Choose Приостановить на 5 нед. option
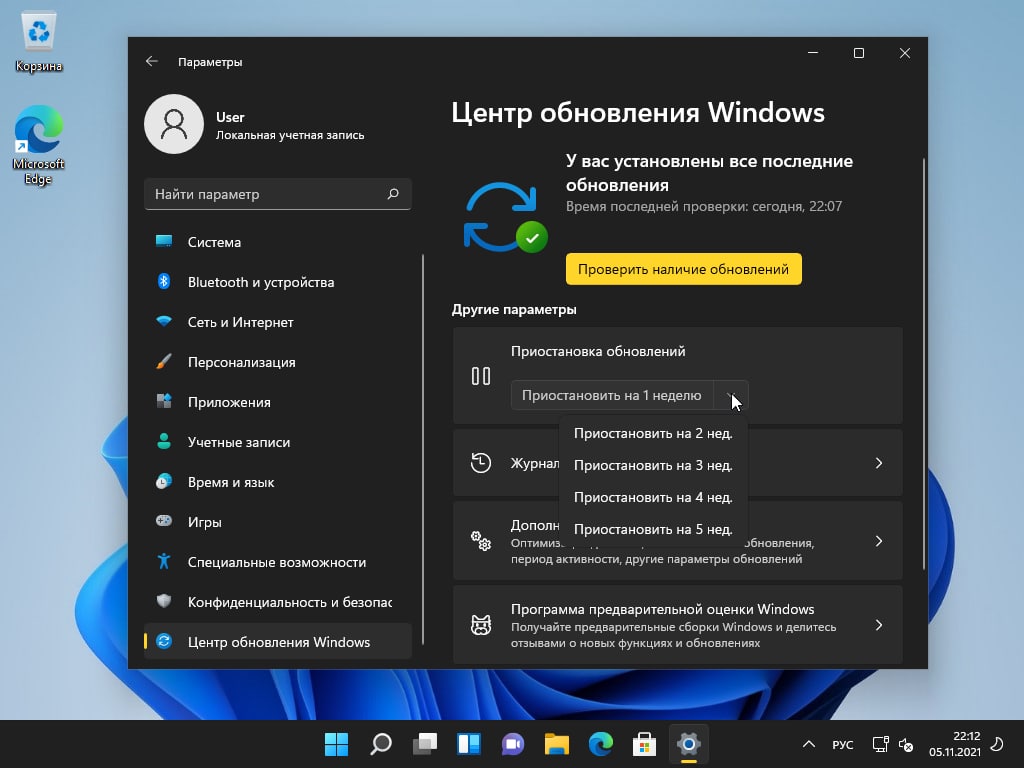The image size is (1024, 768). (x=652, y=529)
